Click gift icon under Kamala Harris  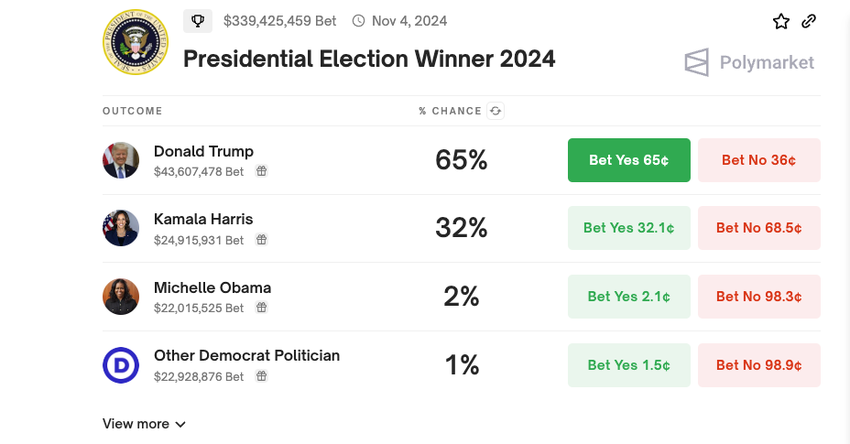pyautogui.click(x=261, y=240)
